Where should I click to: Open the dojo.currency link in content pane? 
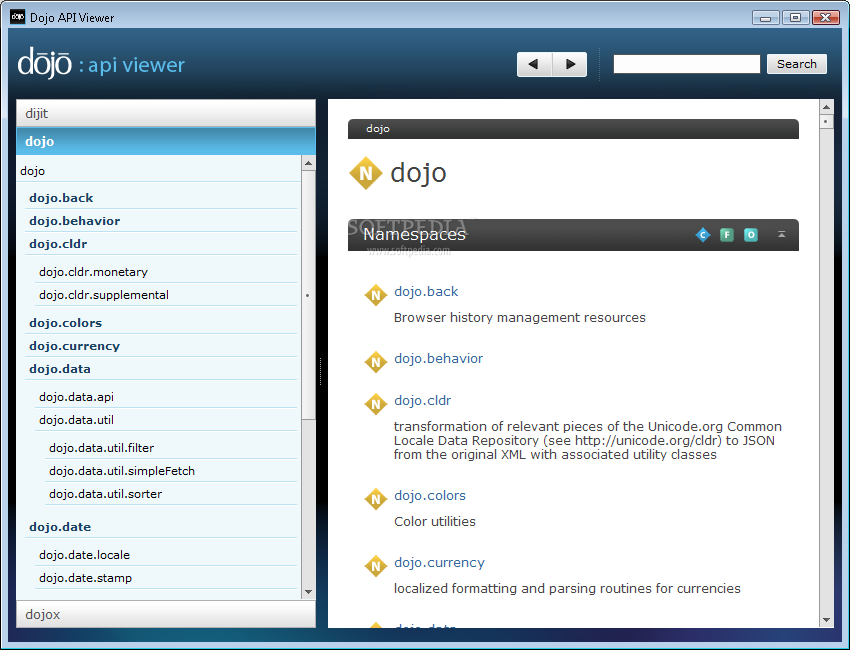pos(439,563)
